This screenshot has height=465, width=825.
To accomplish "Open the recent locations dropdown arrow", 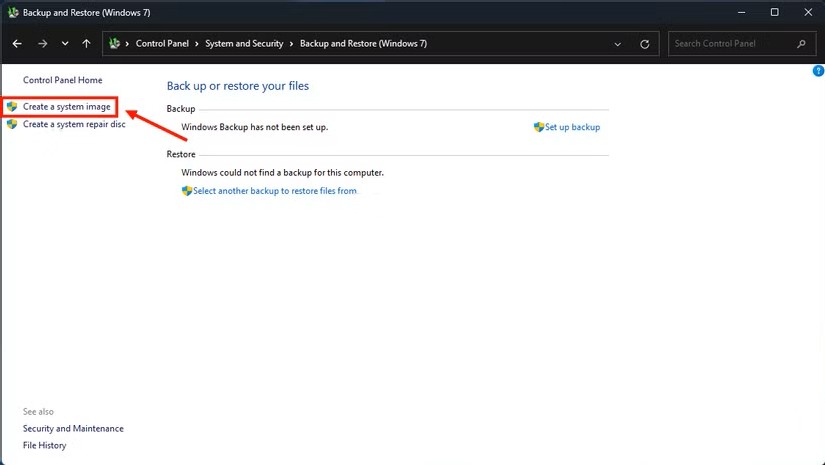I will click(x=65, y=44).
